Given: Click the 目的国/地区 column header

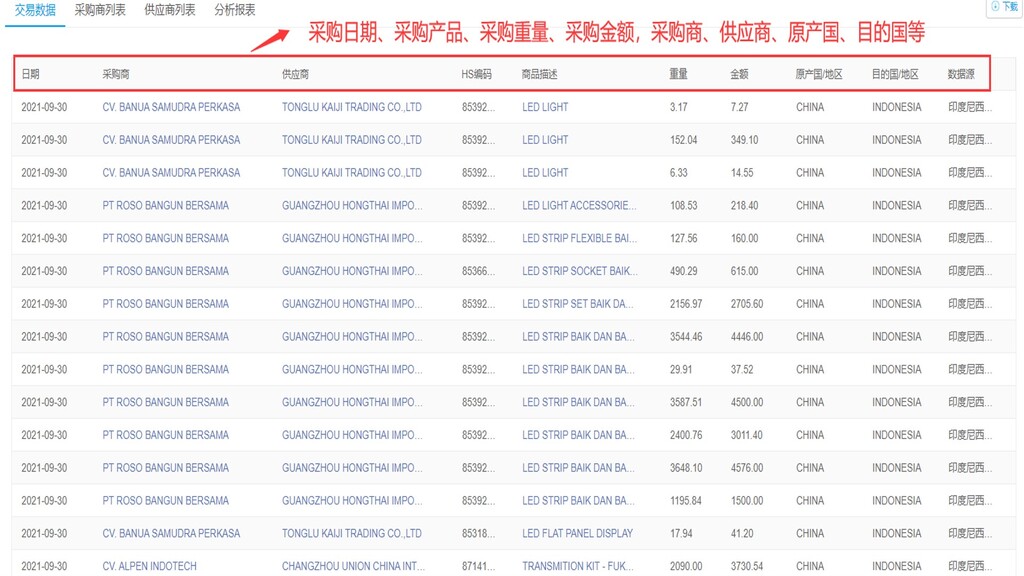Looking at the screenshot, I should click(894, 74).
